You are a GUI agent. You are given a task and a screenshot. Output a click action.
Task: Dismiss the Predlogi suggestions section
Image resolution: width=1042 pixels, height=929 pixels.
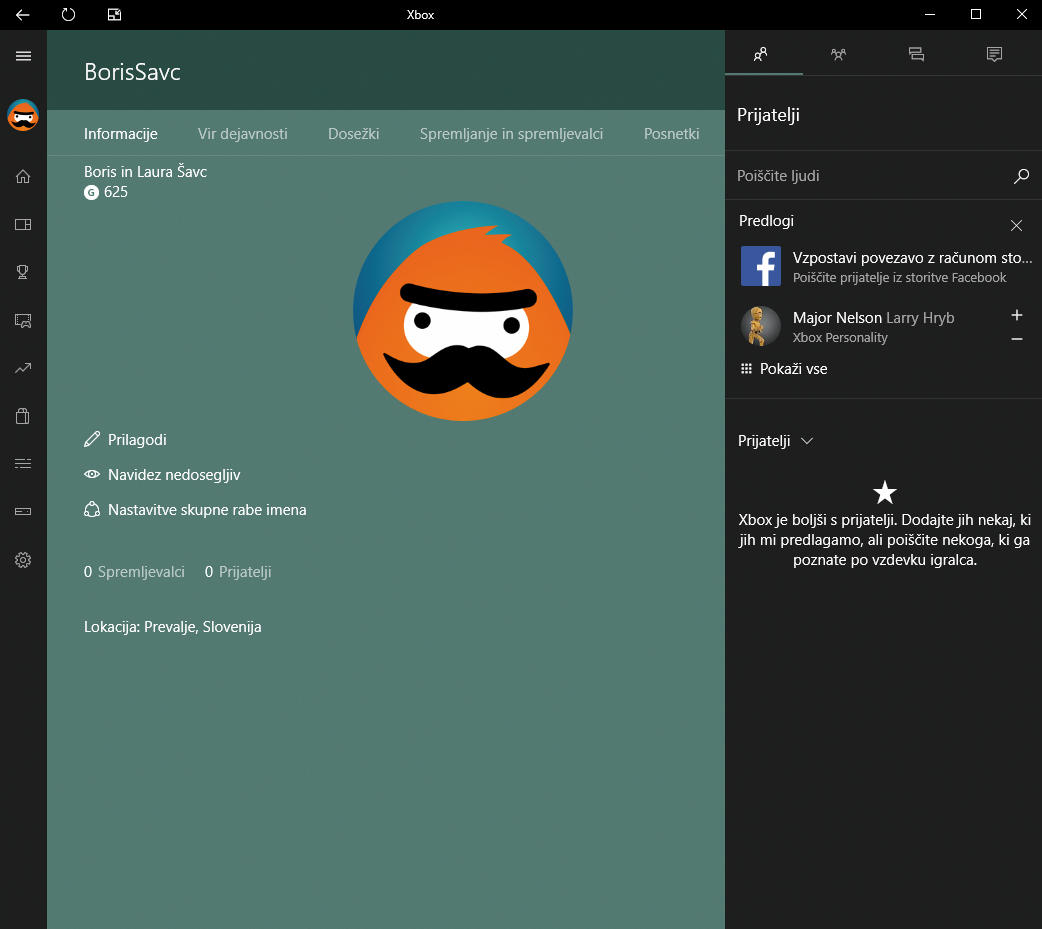click(x=1016, y=225)
